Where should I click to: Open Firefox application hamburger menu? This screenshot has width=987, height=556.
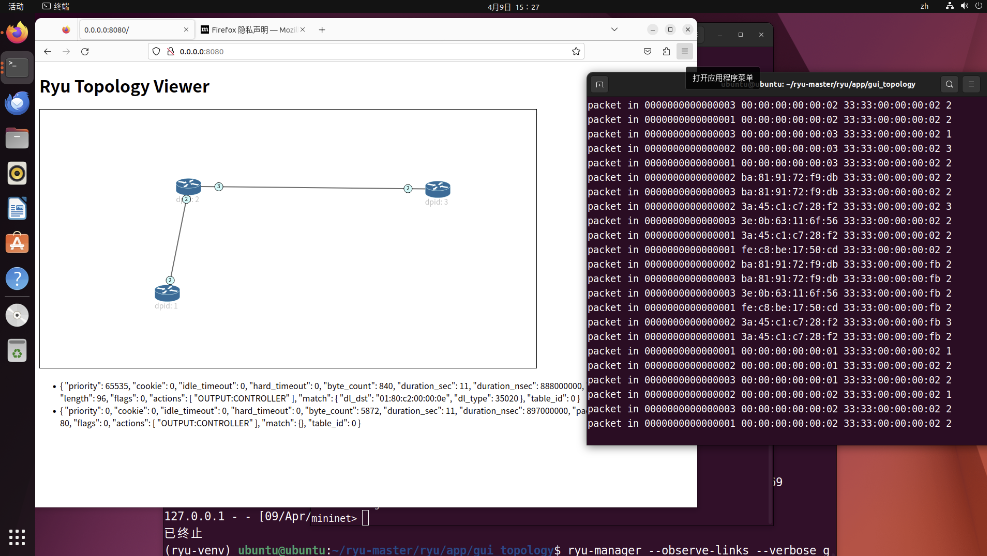[684, 51]
